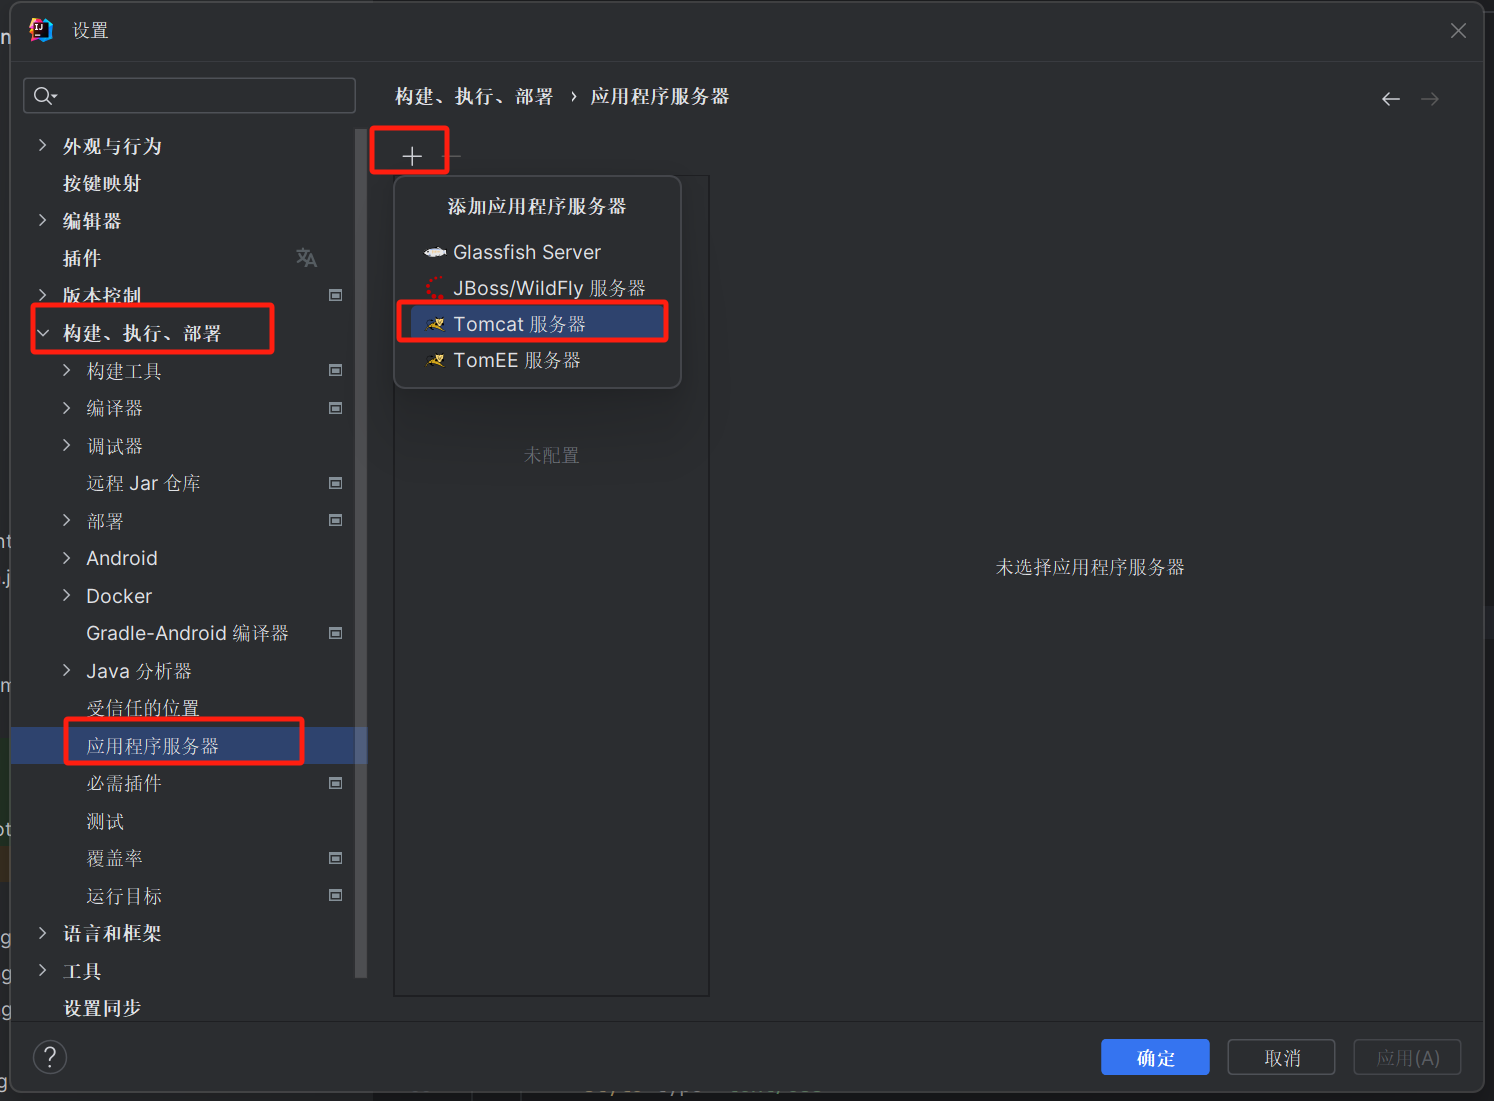Select 远程 Jar 仓库 in the tree
1494x1101 pixels.
[143, 483]
